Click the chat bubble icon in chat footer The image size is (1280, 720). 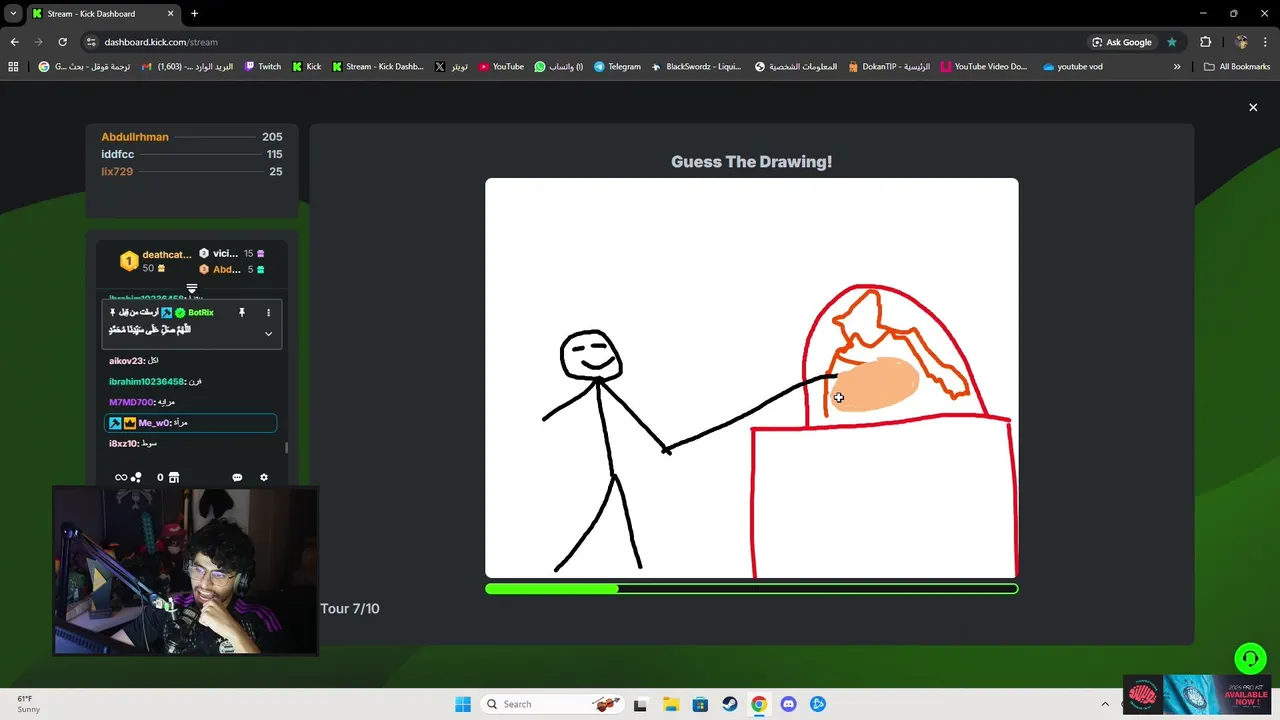pos(237,478)
